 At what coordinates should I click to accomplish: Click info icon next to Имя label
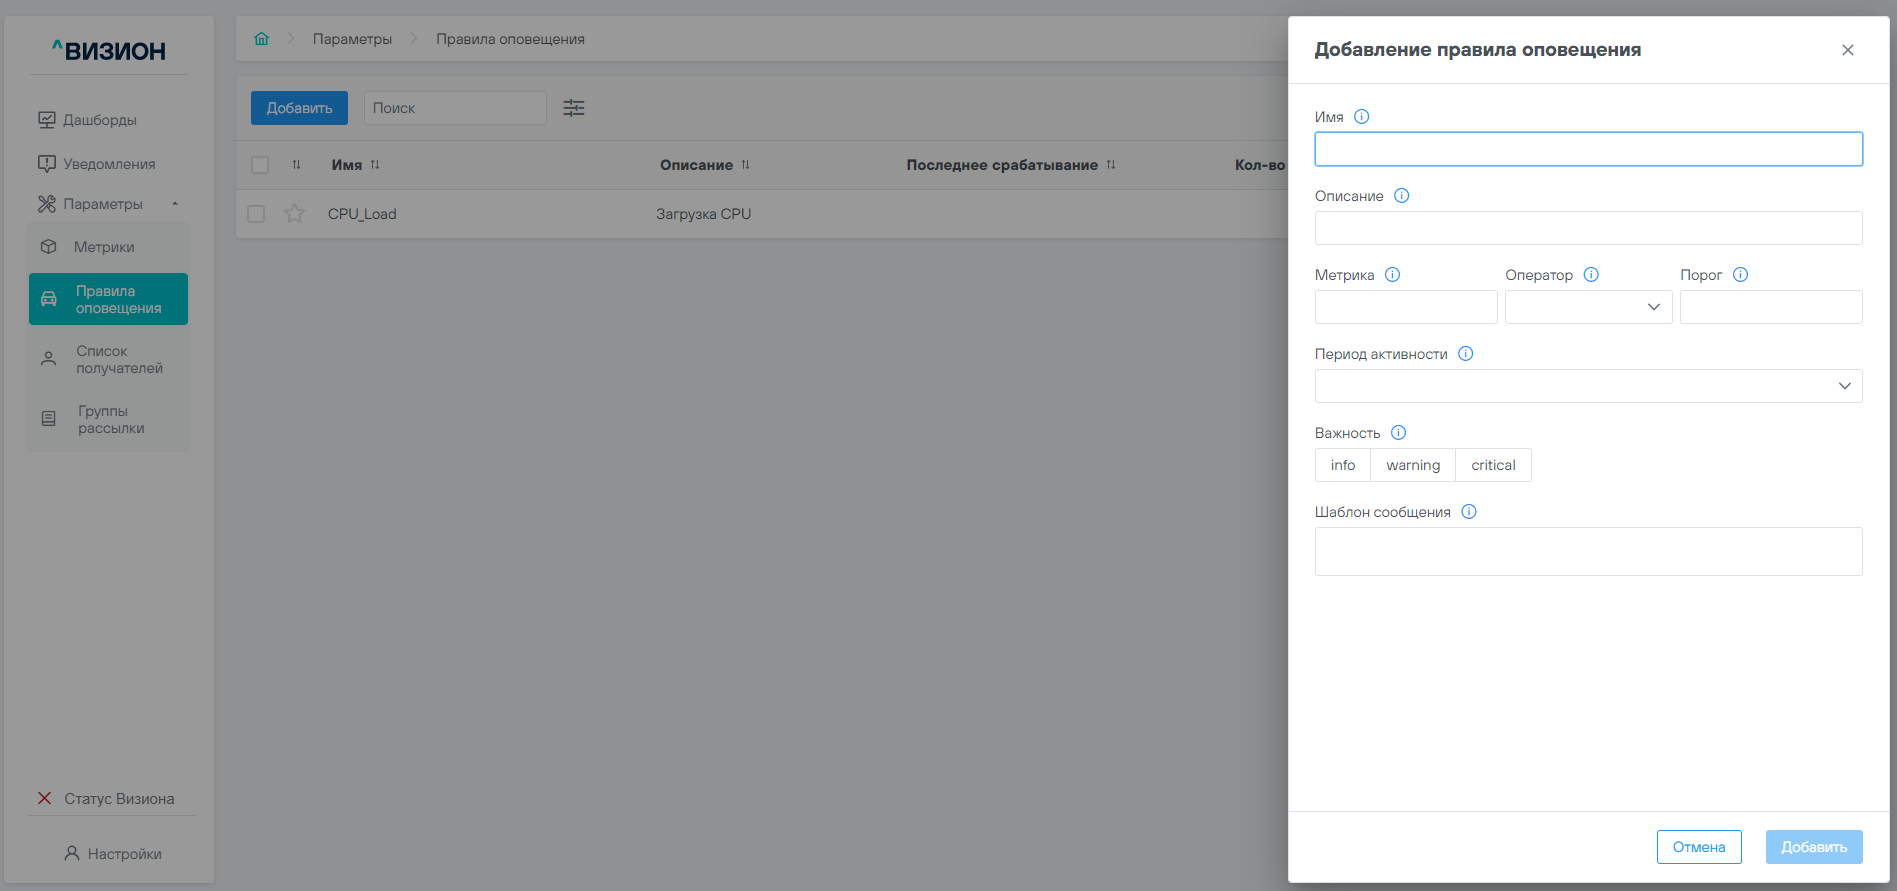1361,117
